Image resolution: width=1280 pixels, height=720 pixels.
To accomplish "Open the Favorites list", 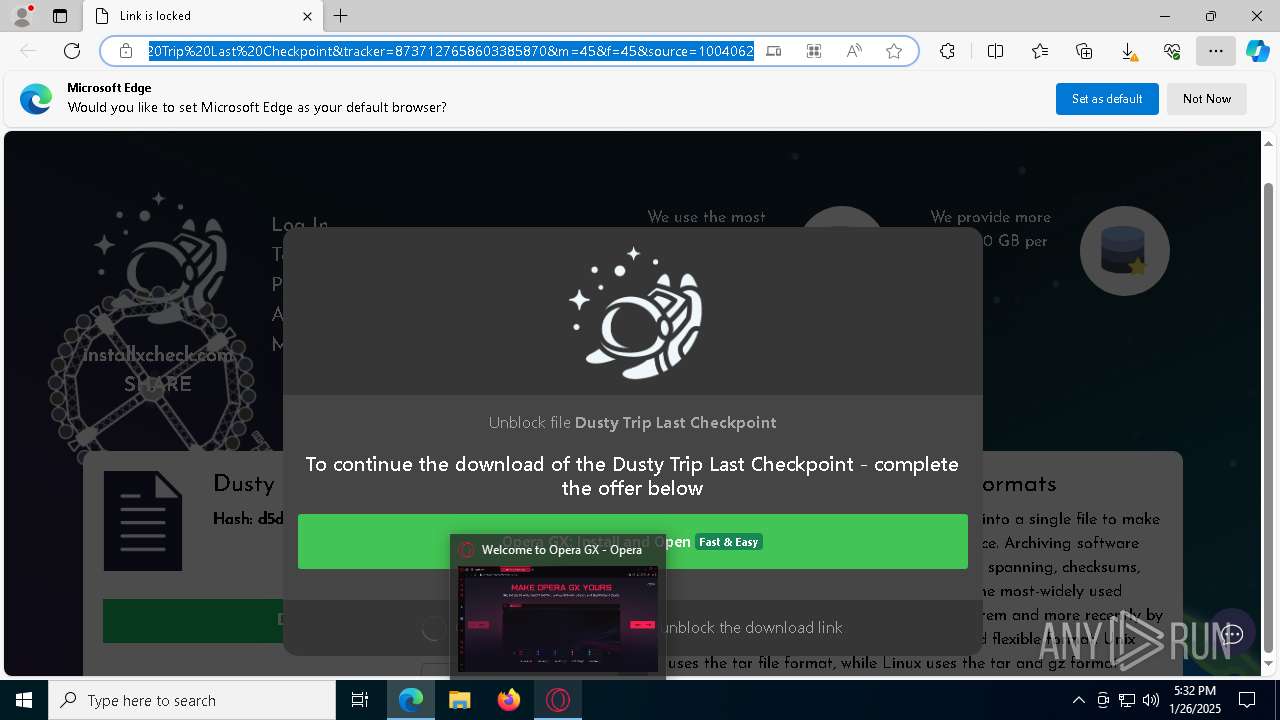I will 1040,51.
